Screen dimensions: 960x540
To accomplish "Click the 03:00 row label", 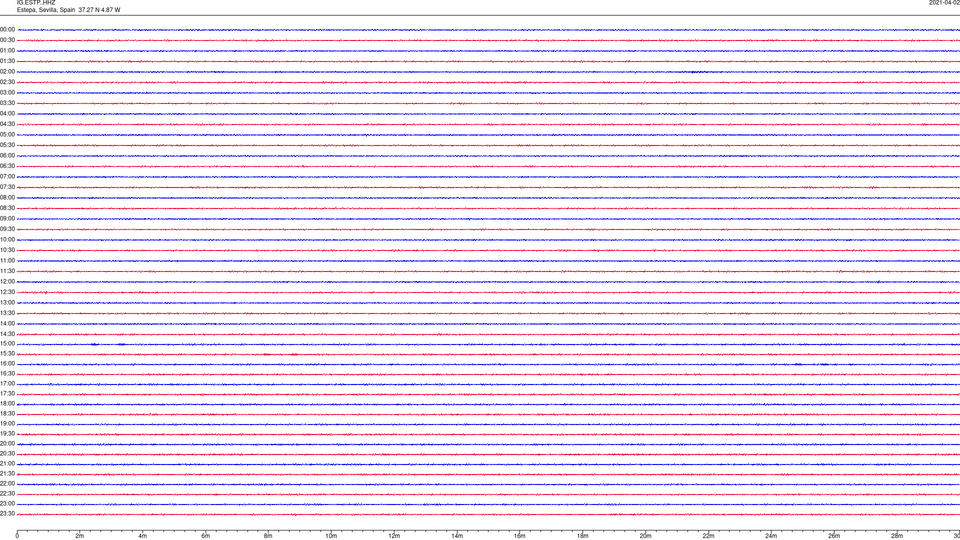I will (7, 92).
